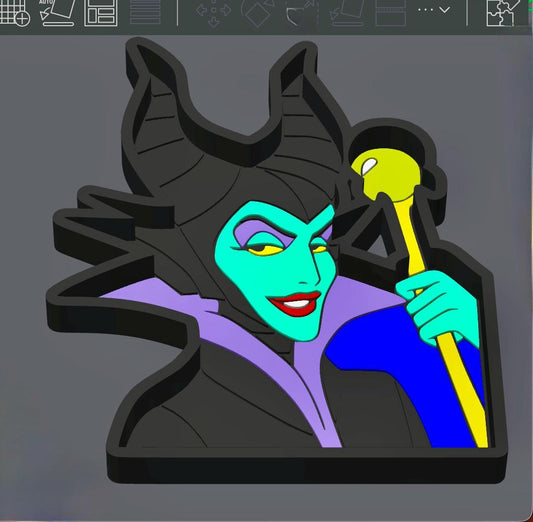This screenshot has height=522, width=533.
Task: Click the Auto Orient tool icon
Action: click(x=57, y=13)
